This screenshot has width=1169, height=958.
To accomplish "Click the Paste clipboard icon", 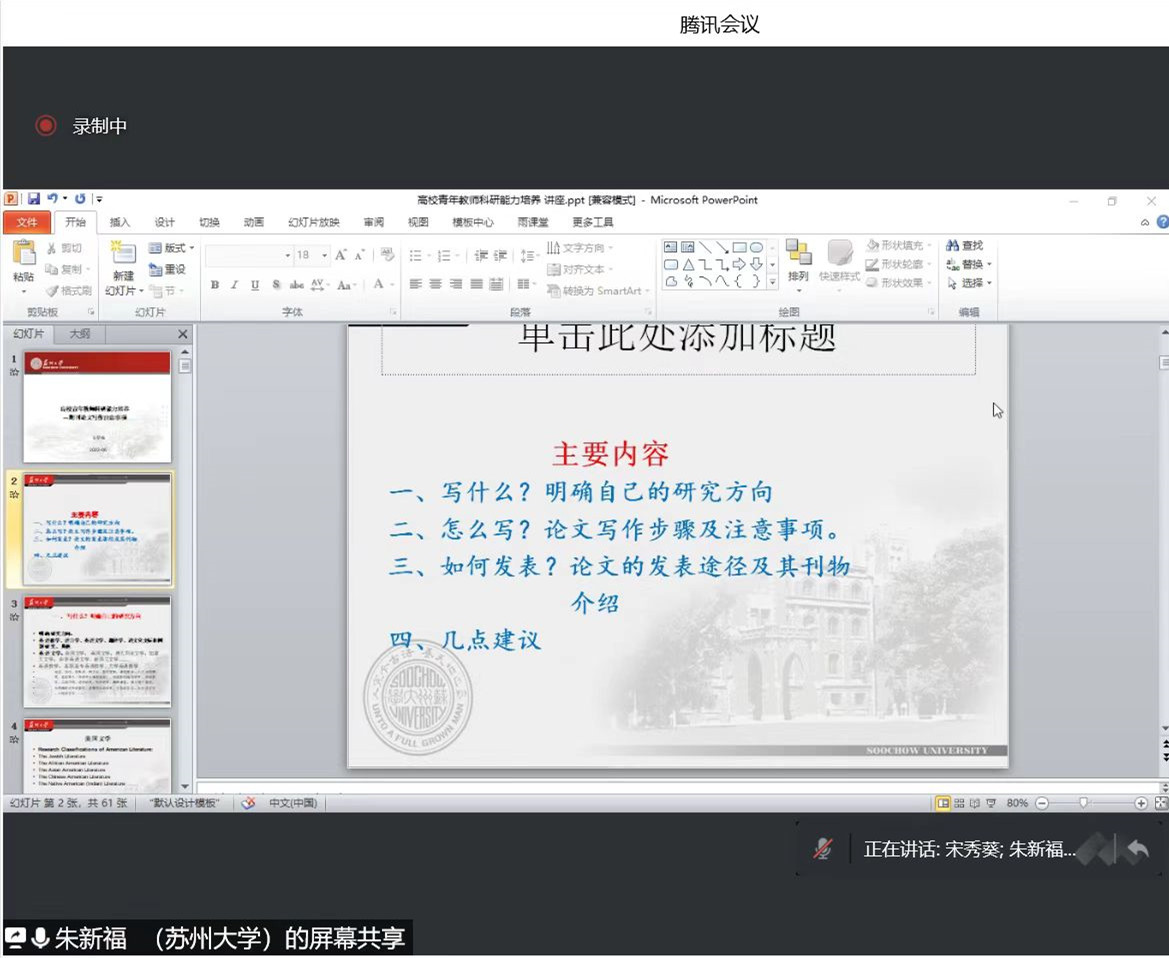I will point(23,254).
